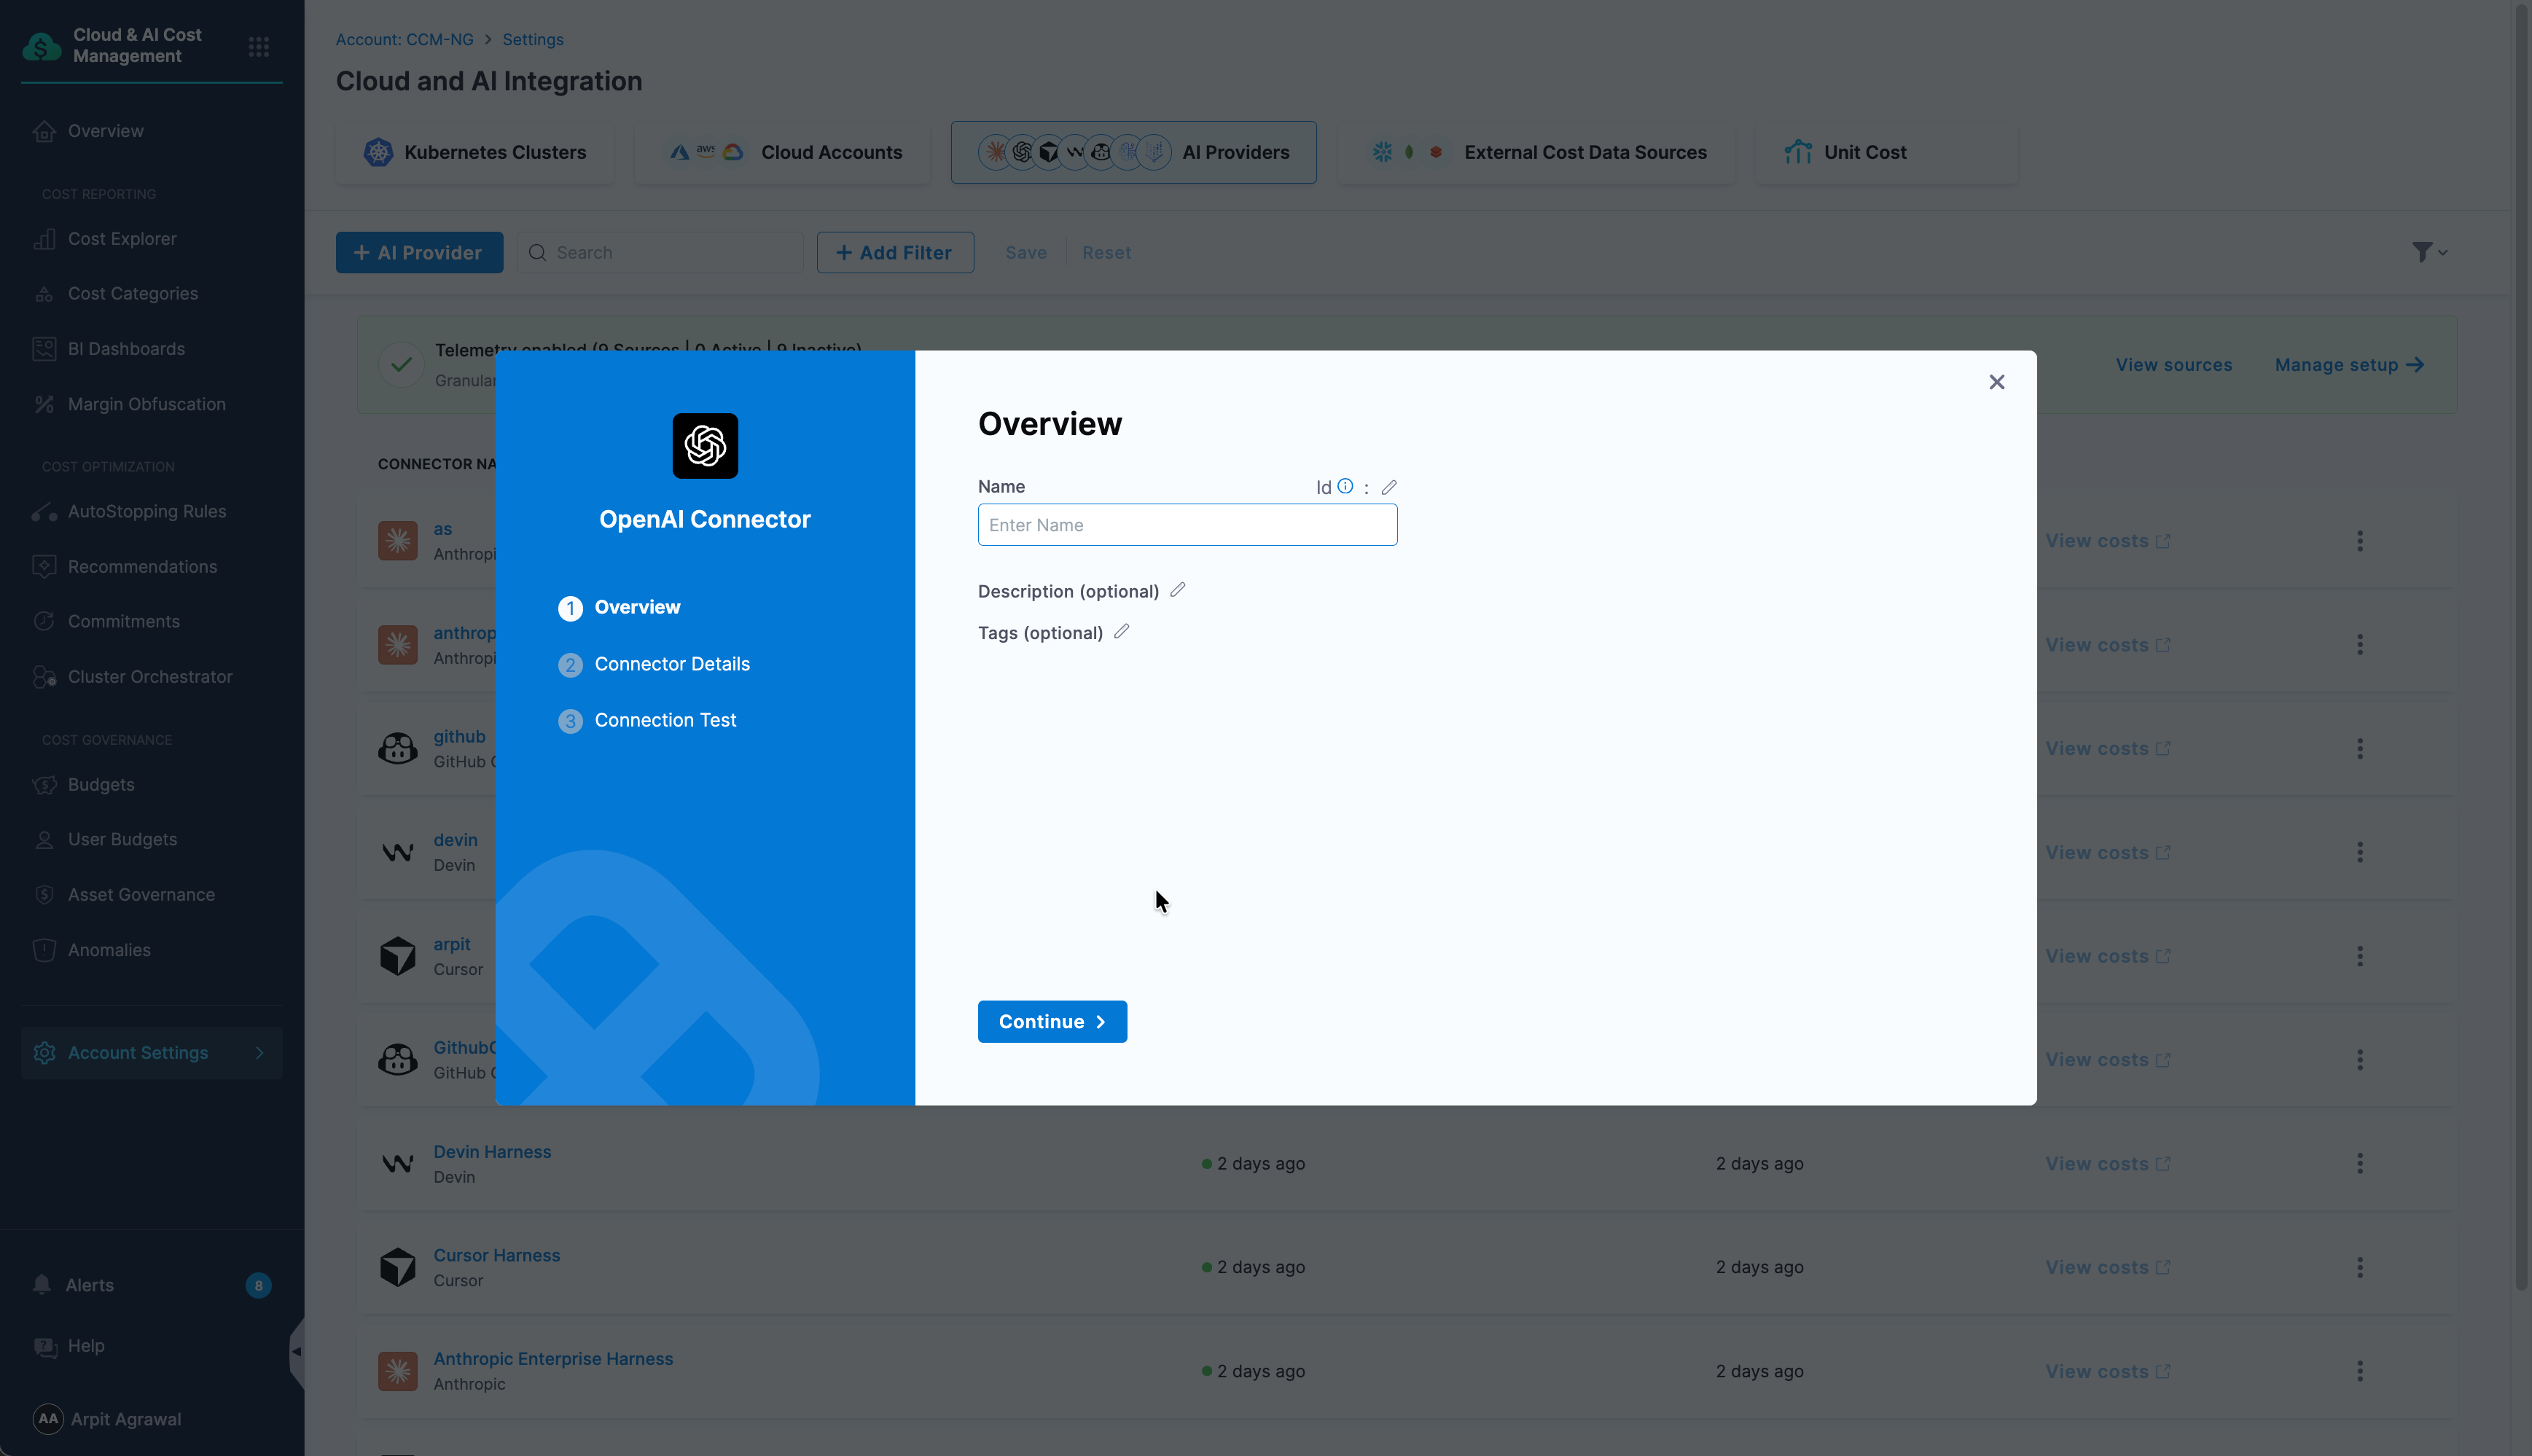Click the Enter Name input field

[x=1187, y=525]
